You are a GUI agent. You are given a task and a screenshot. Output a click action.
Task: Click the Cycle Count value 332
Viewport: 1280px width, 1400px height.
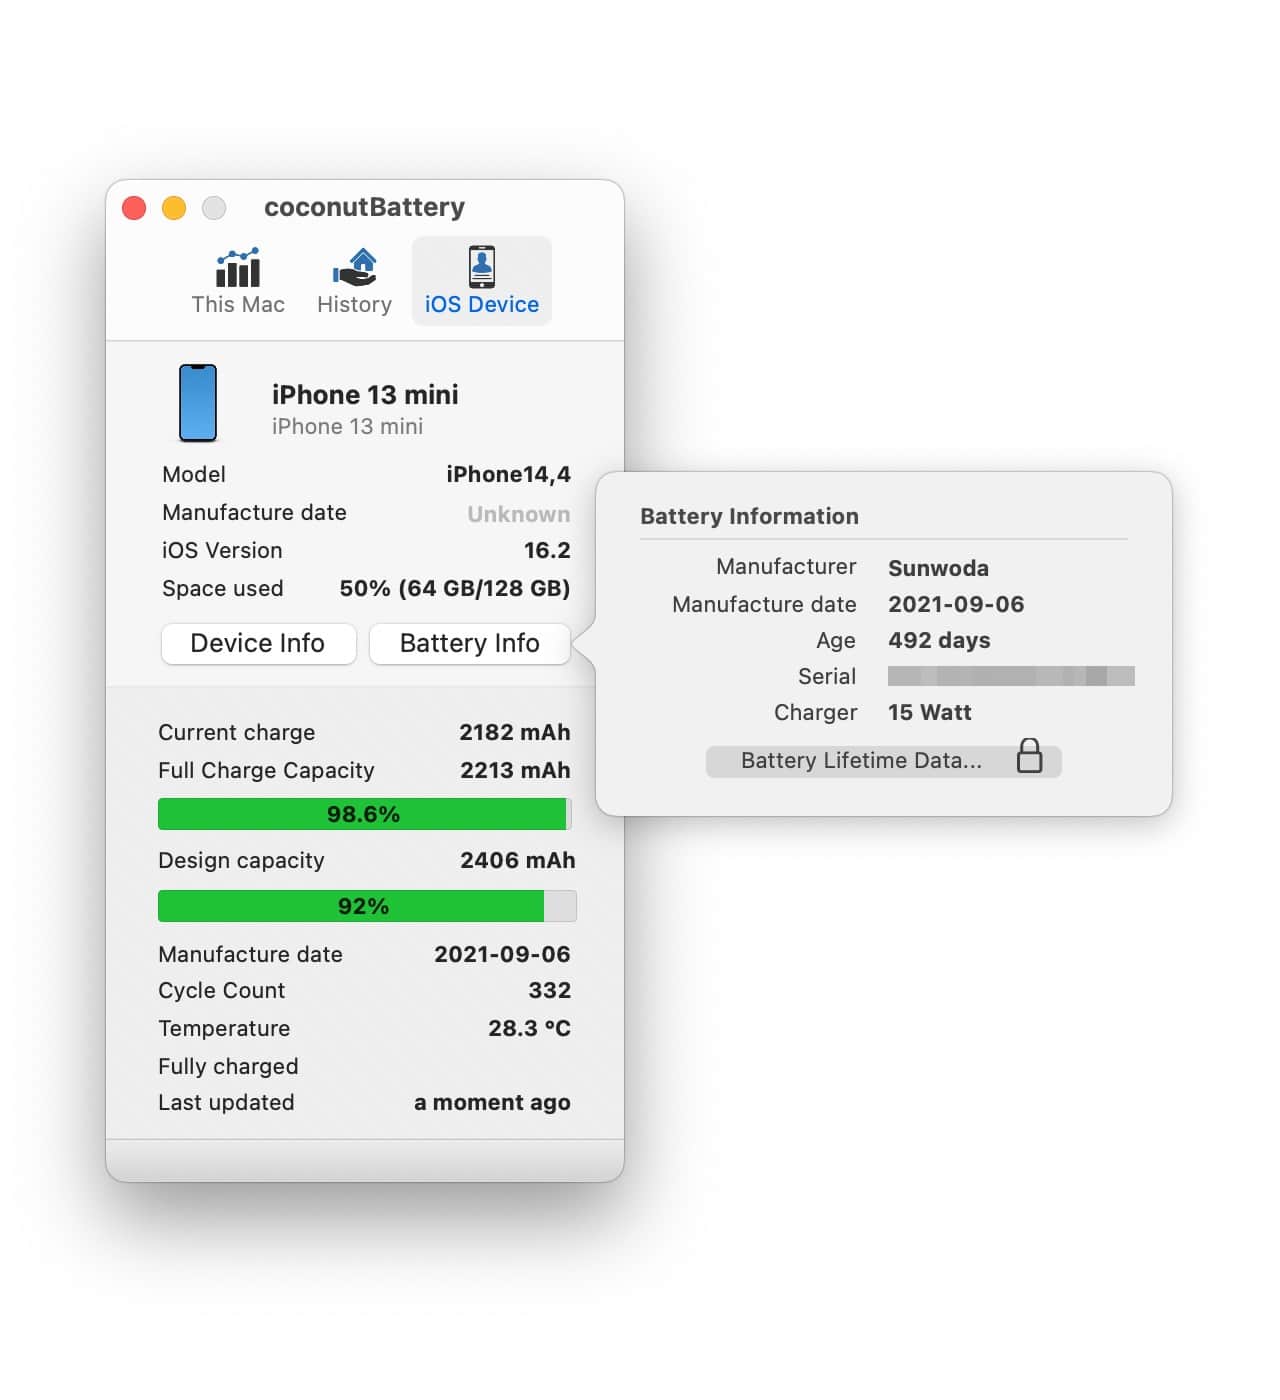pyautogui.click(x=550, y=991)
